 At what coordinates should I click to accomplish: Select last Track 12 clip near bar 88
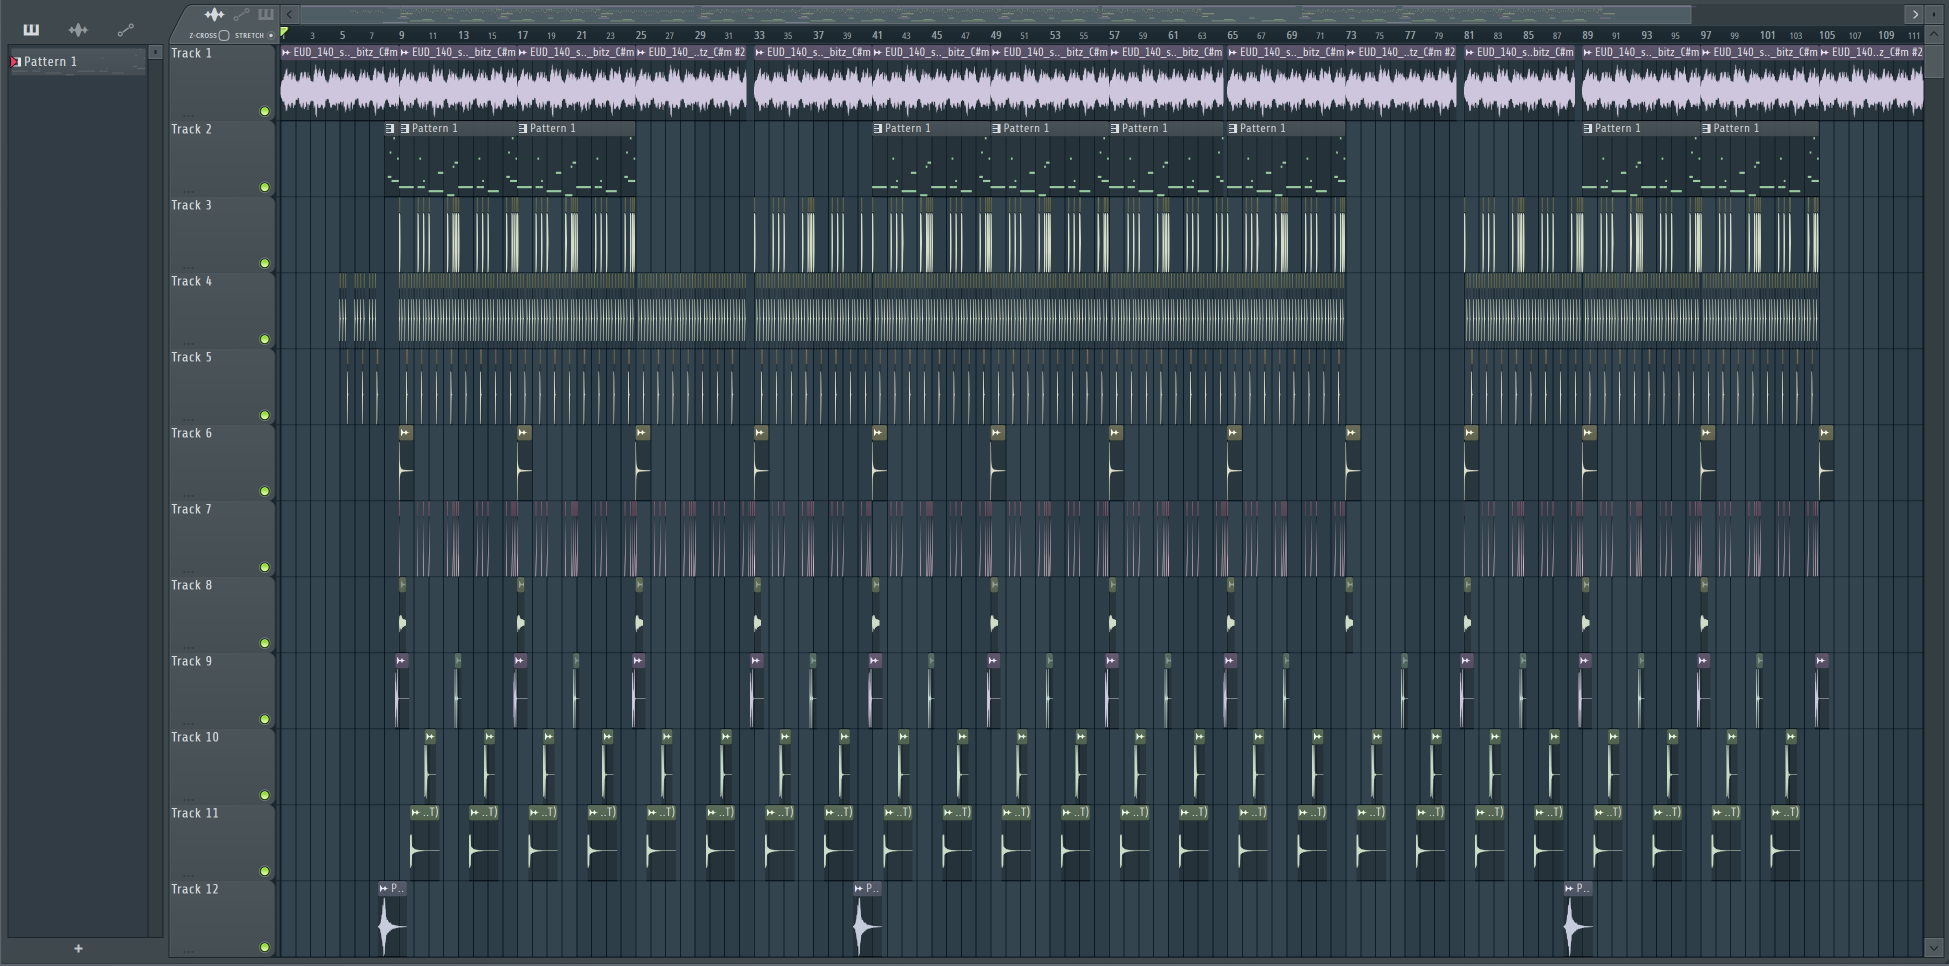1578,918
